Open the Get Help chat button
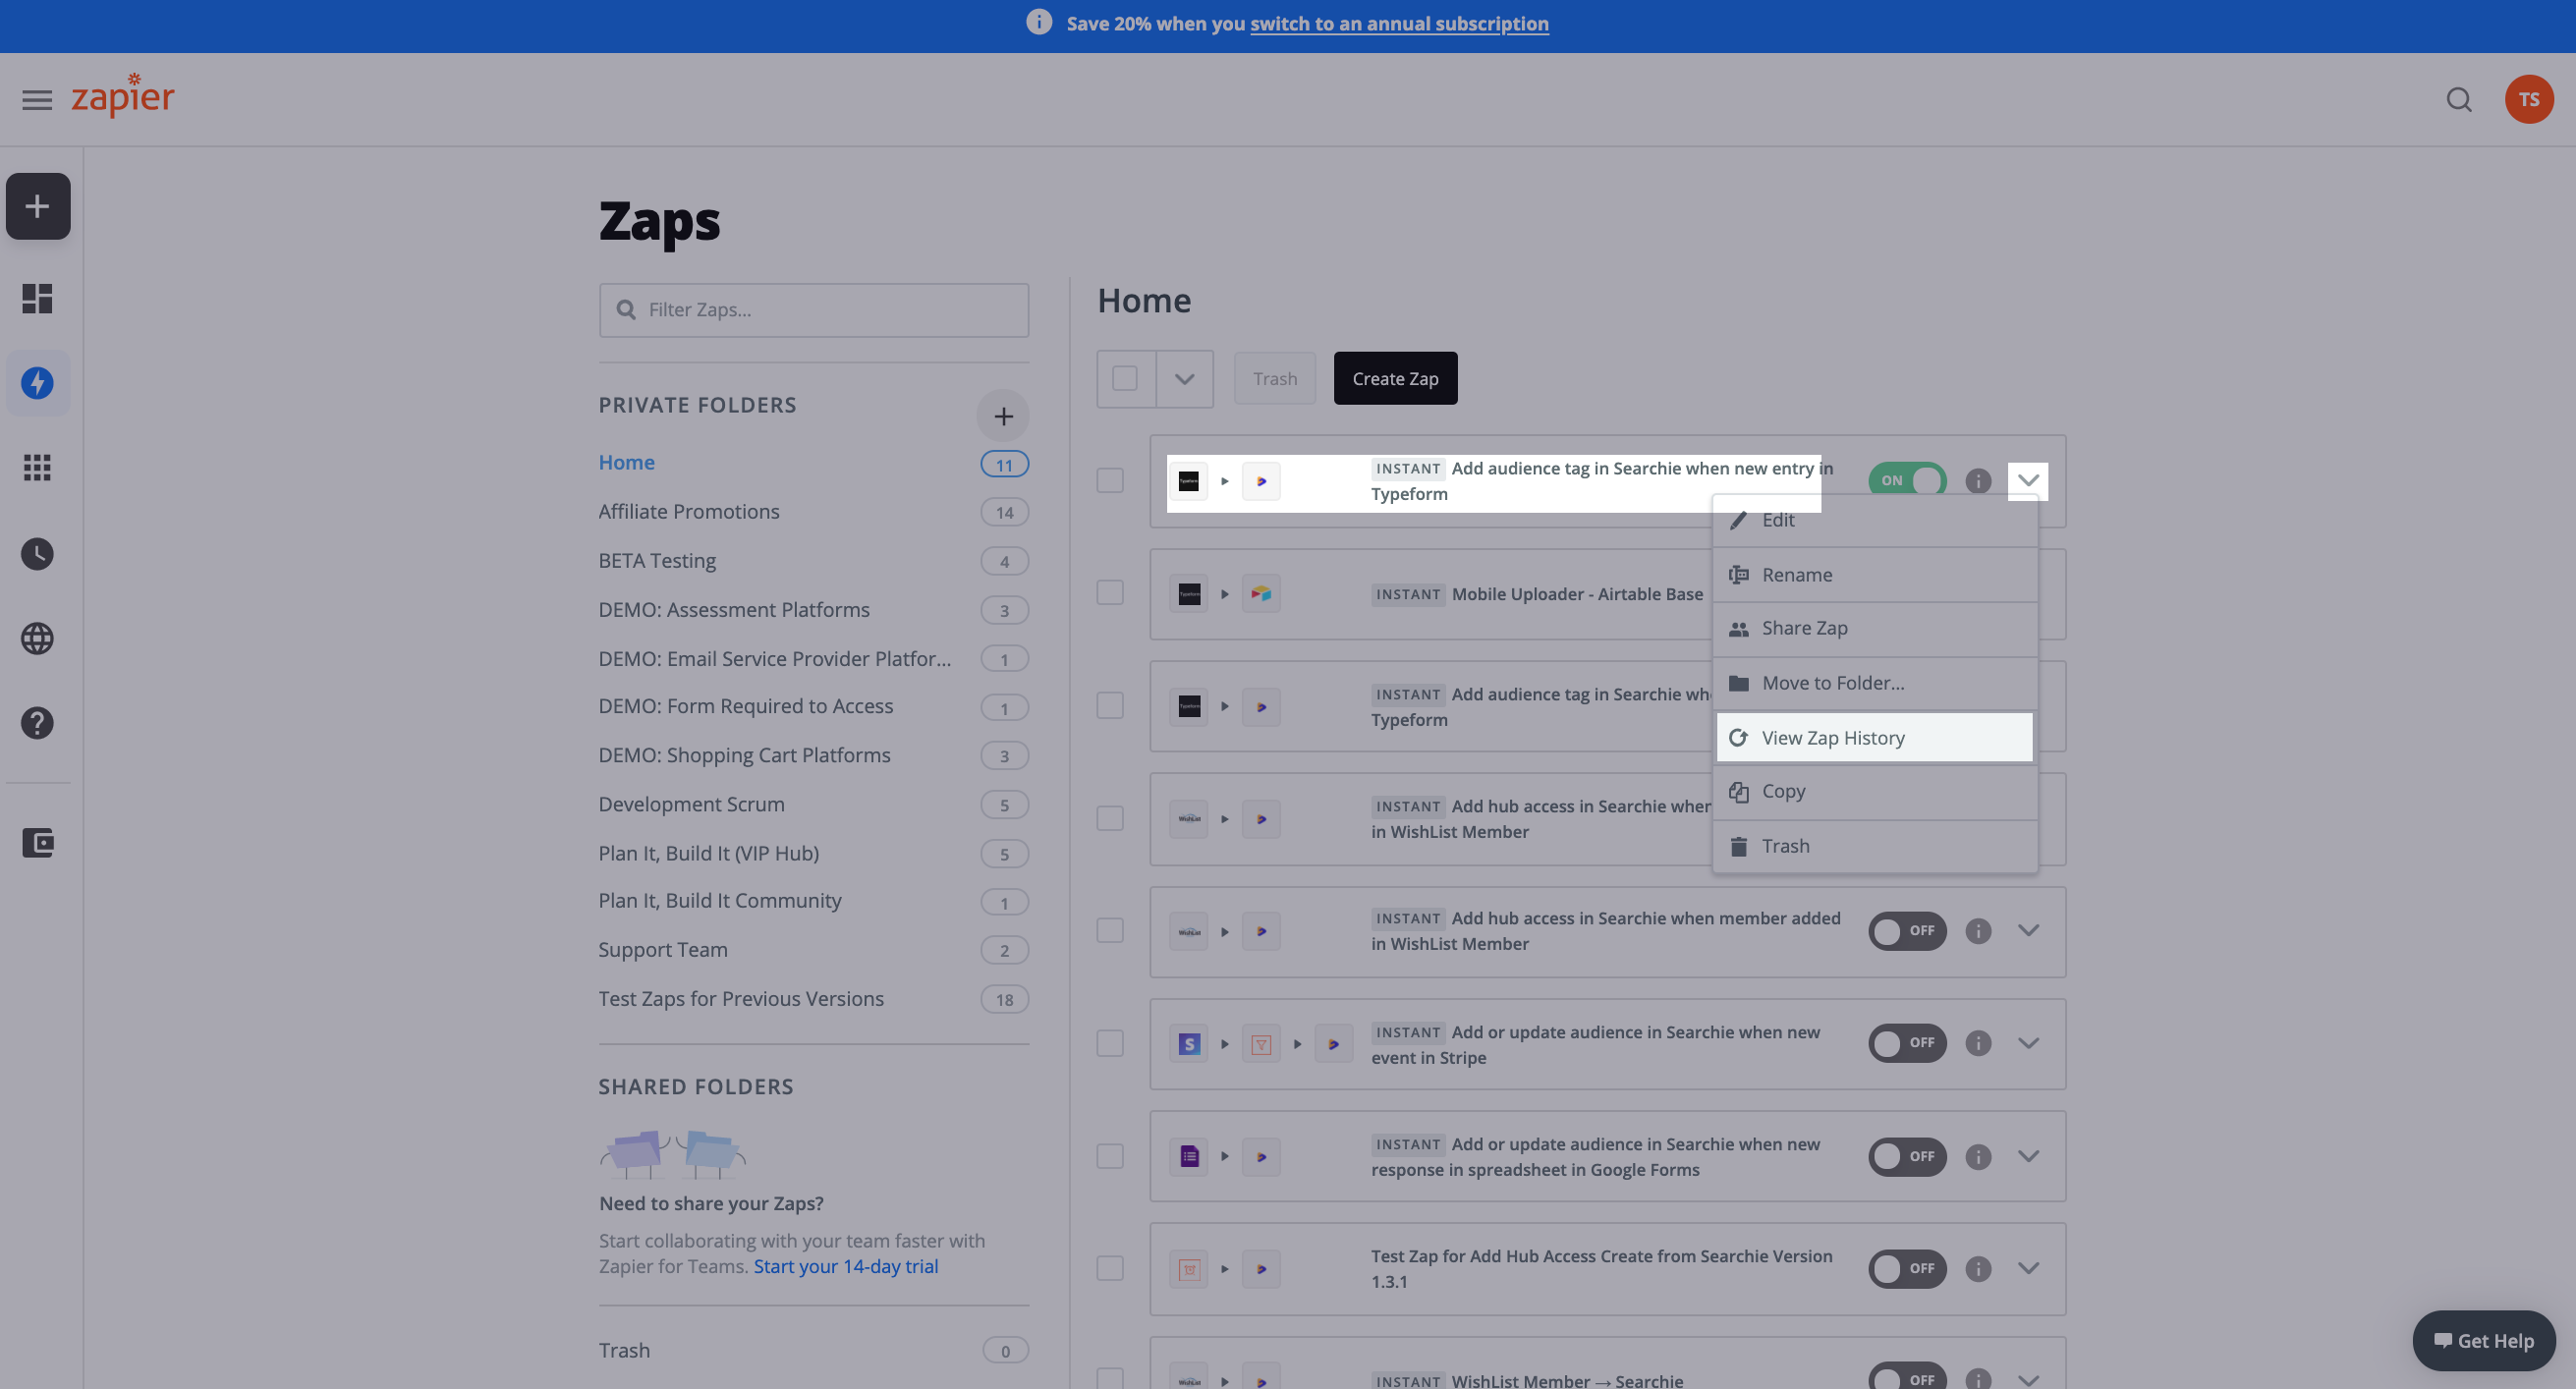Image resolution: width=2576 pixels, height=1389 pixels. (2484, 1341)
